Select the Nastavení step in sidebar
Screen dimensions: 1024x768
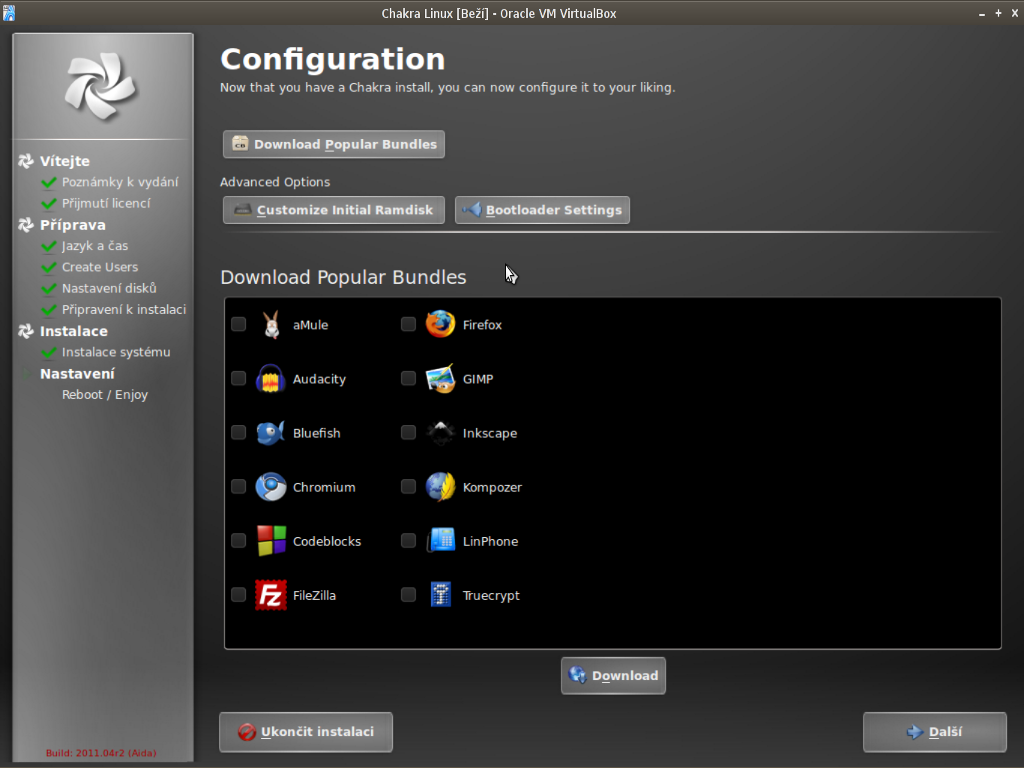tap(77, 374)
